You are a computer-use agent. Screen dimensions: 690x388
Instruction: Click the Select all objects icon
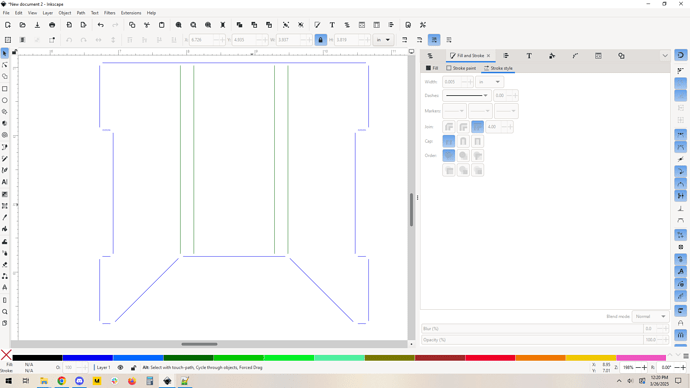click(8, 40)
